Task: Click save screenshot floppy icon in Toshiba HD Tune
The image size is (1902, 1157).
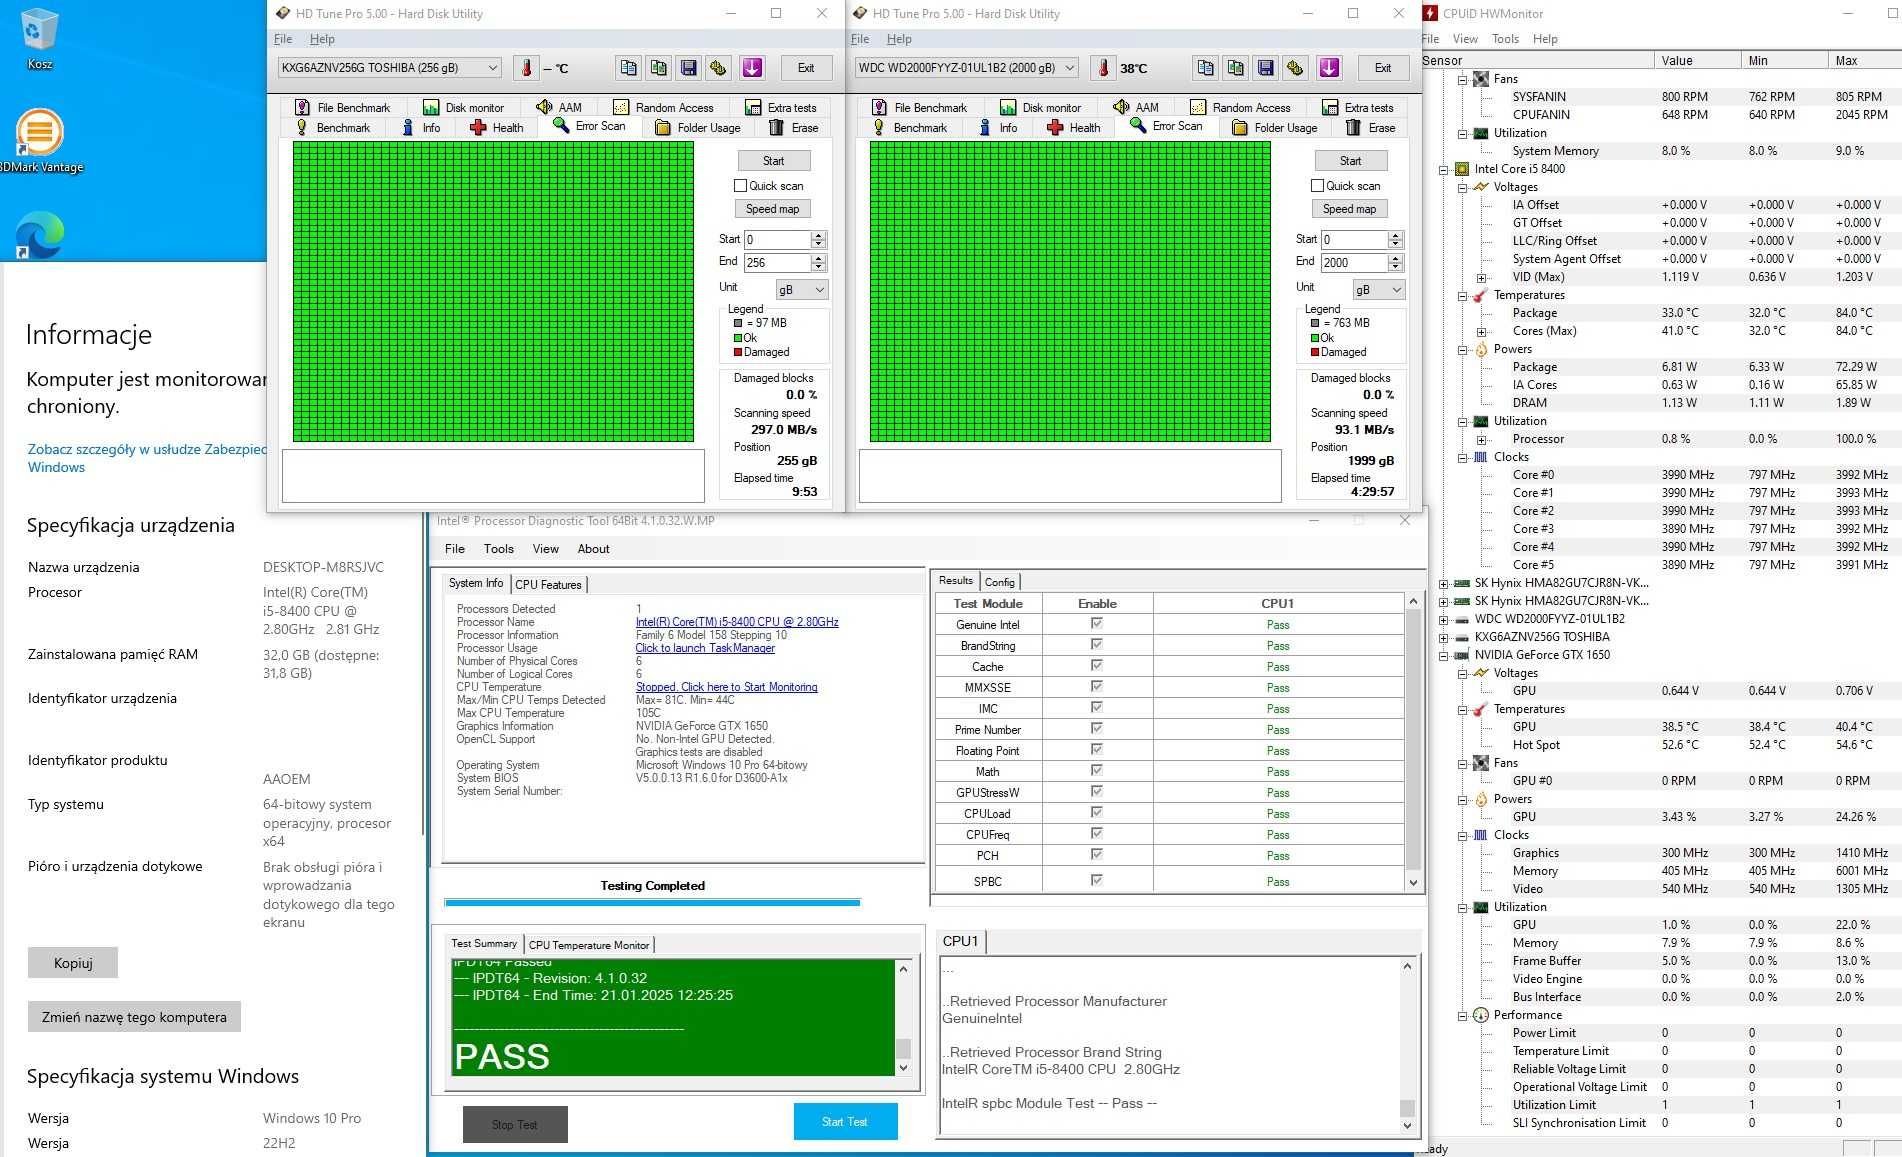Action: pyautogui.click(x=688, y=67)
